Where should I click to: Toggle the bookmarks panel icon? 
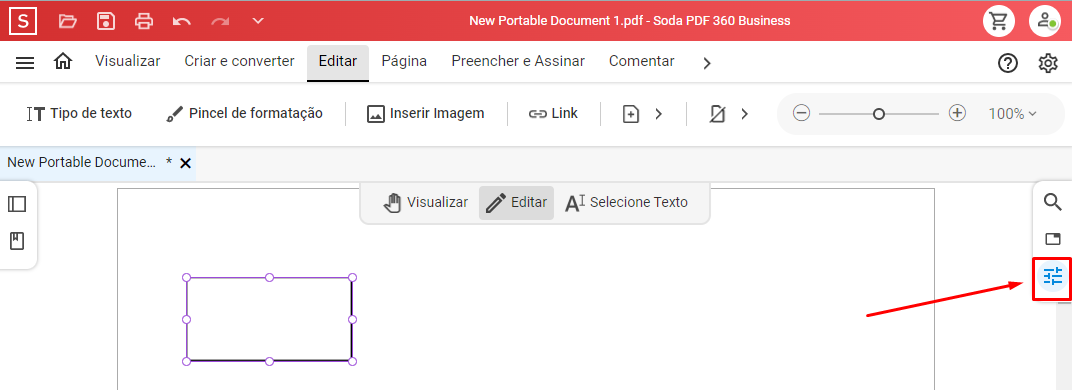[17, 241]
